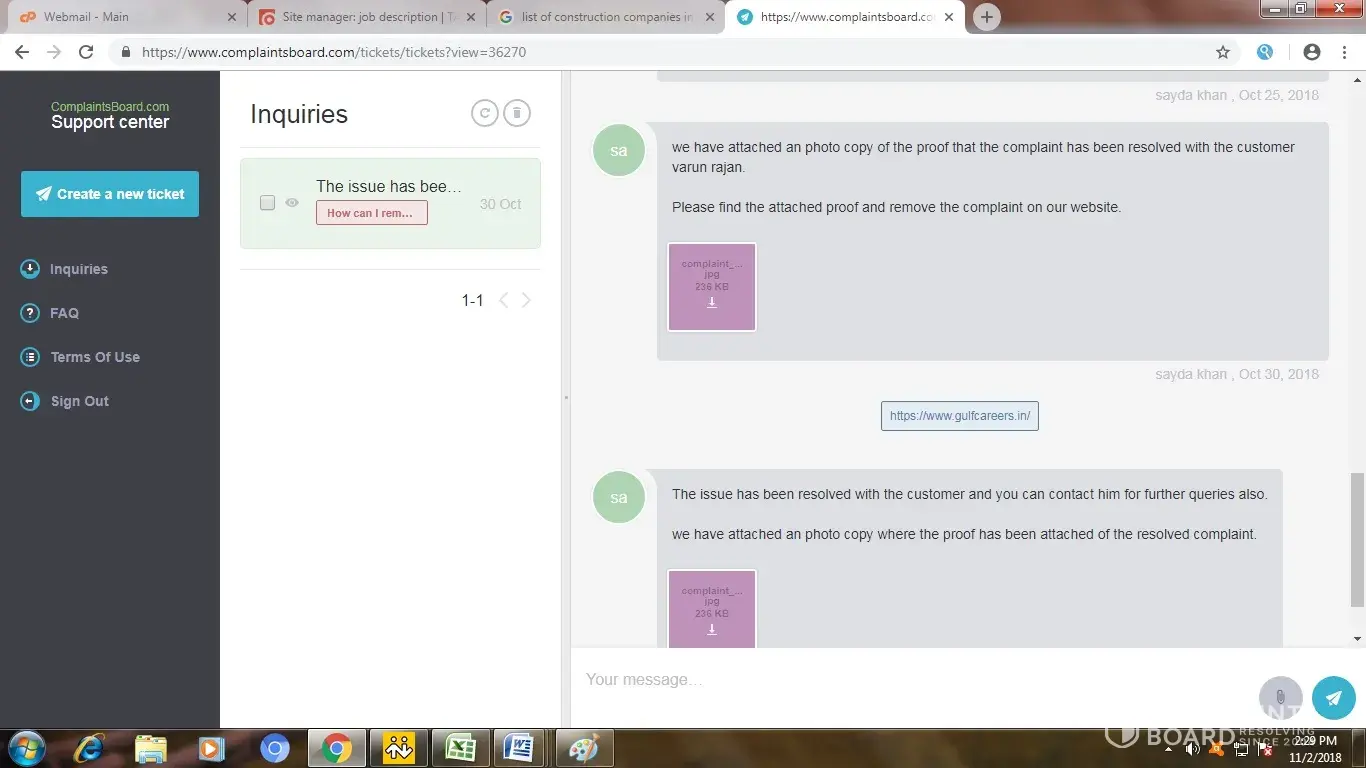
Task: Click into the 'Your message…' field
Action: pos(910,680)
